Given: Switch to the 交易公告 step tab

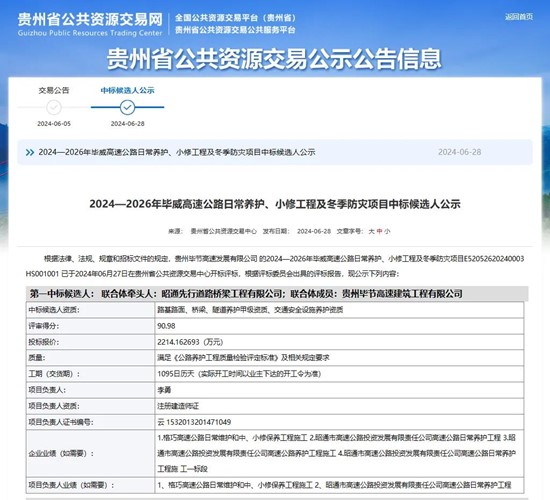Looking at the screenshot, I should 54,91.
